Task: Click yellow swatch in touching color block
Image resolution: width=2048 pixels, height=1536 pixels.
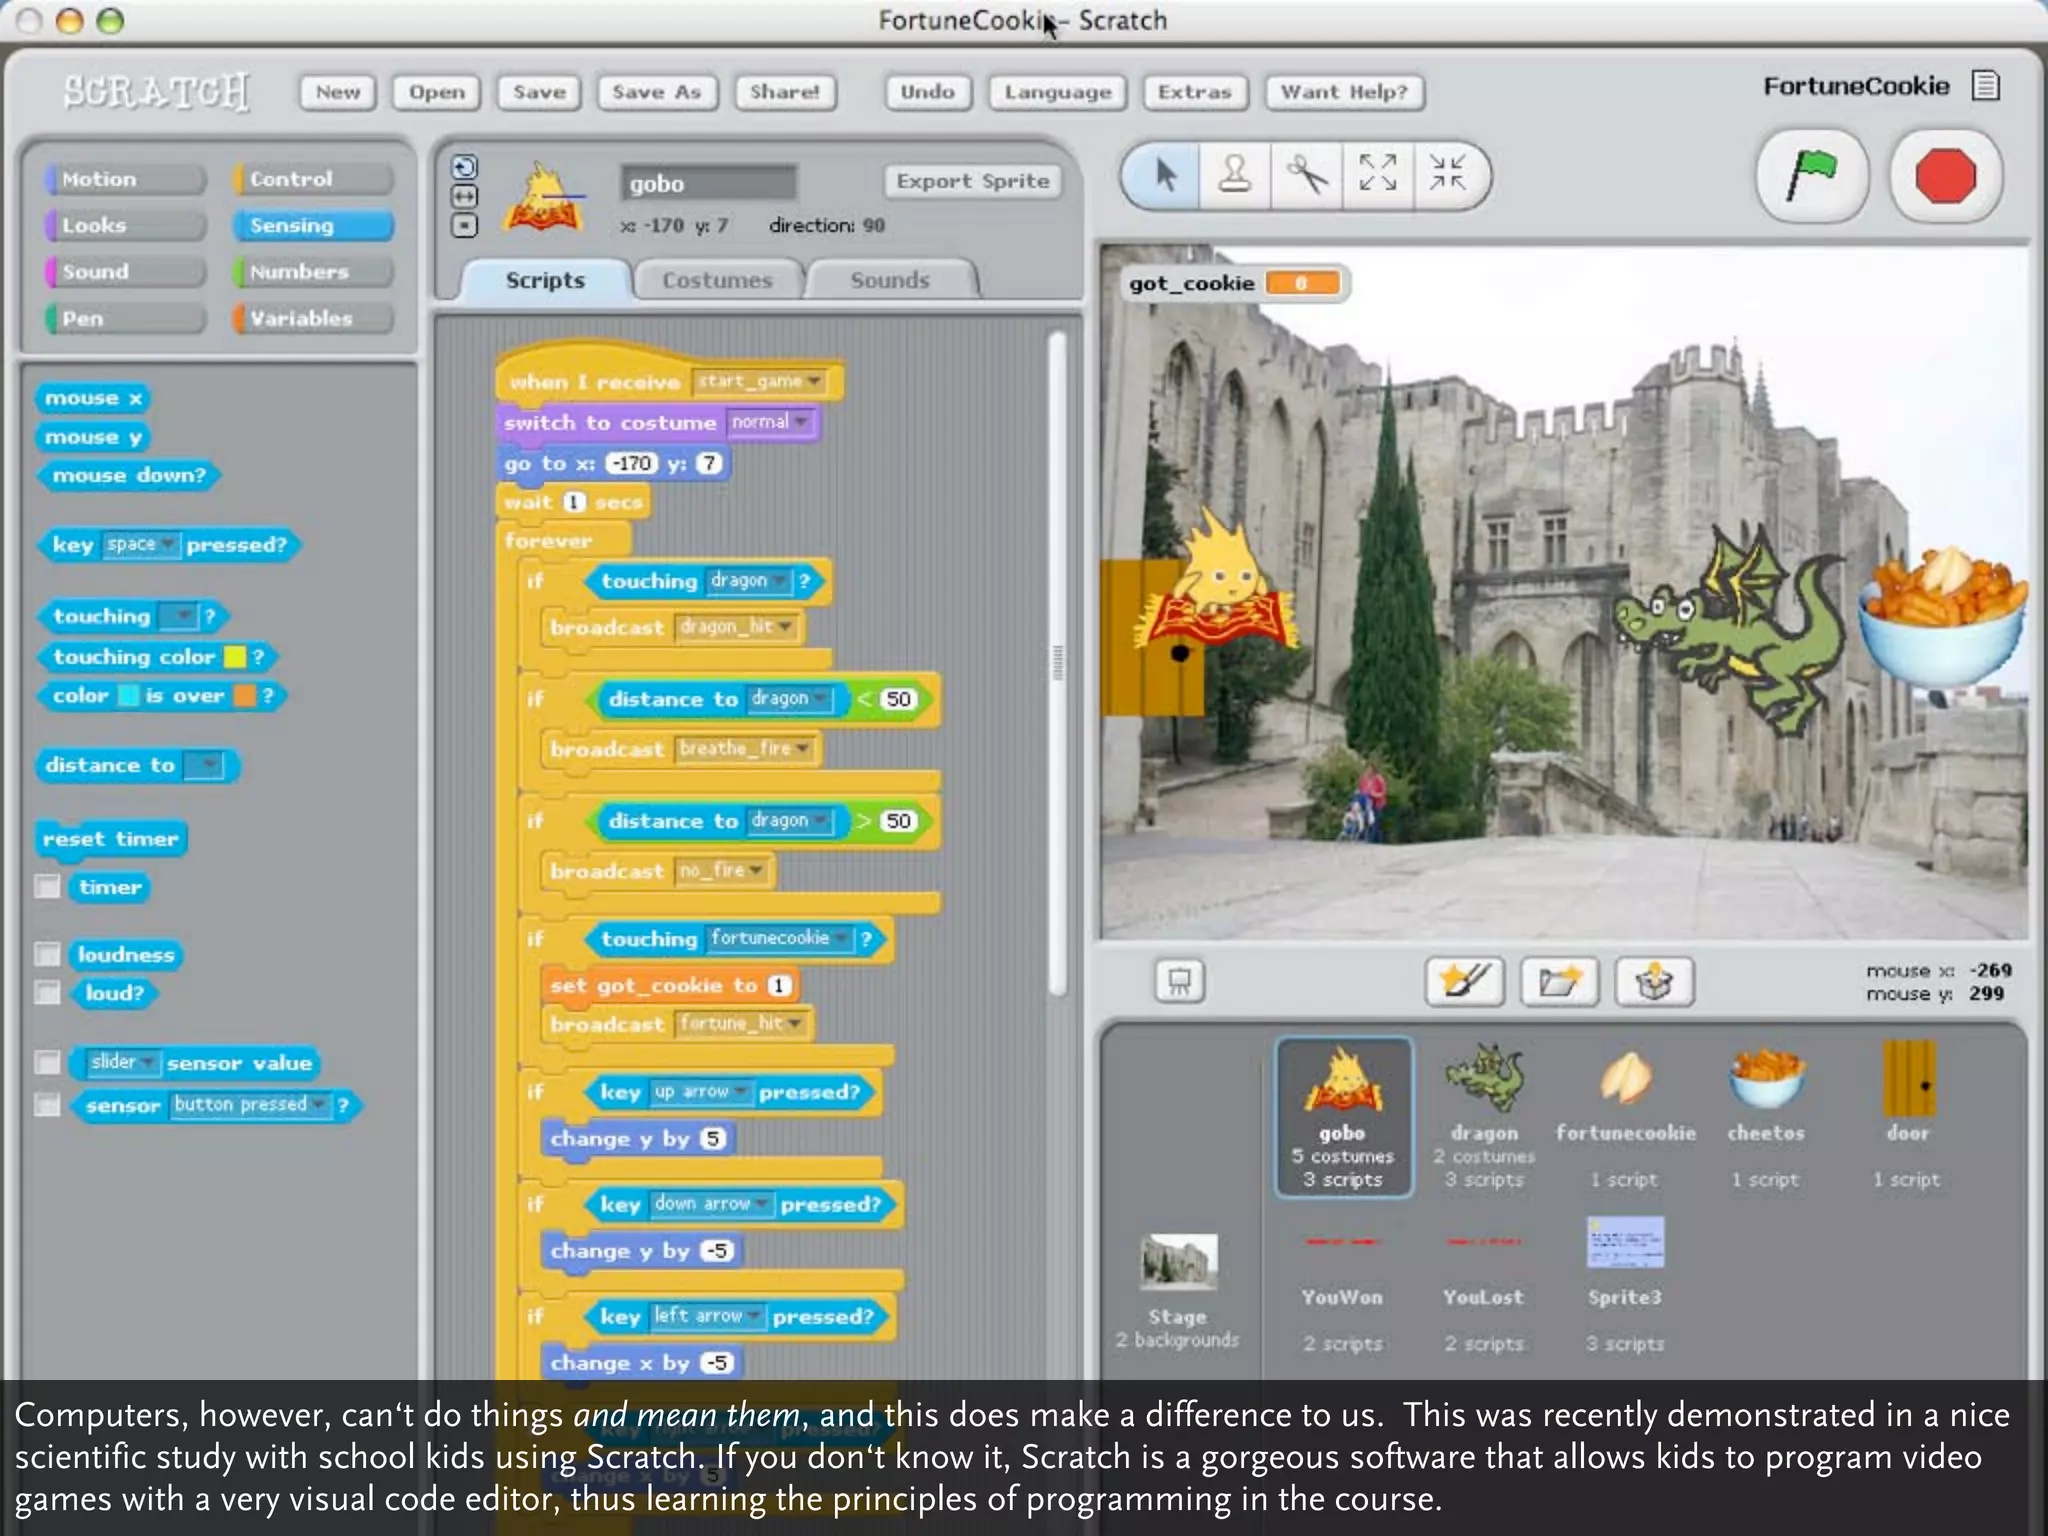Action: click(235, 657)
